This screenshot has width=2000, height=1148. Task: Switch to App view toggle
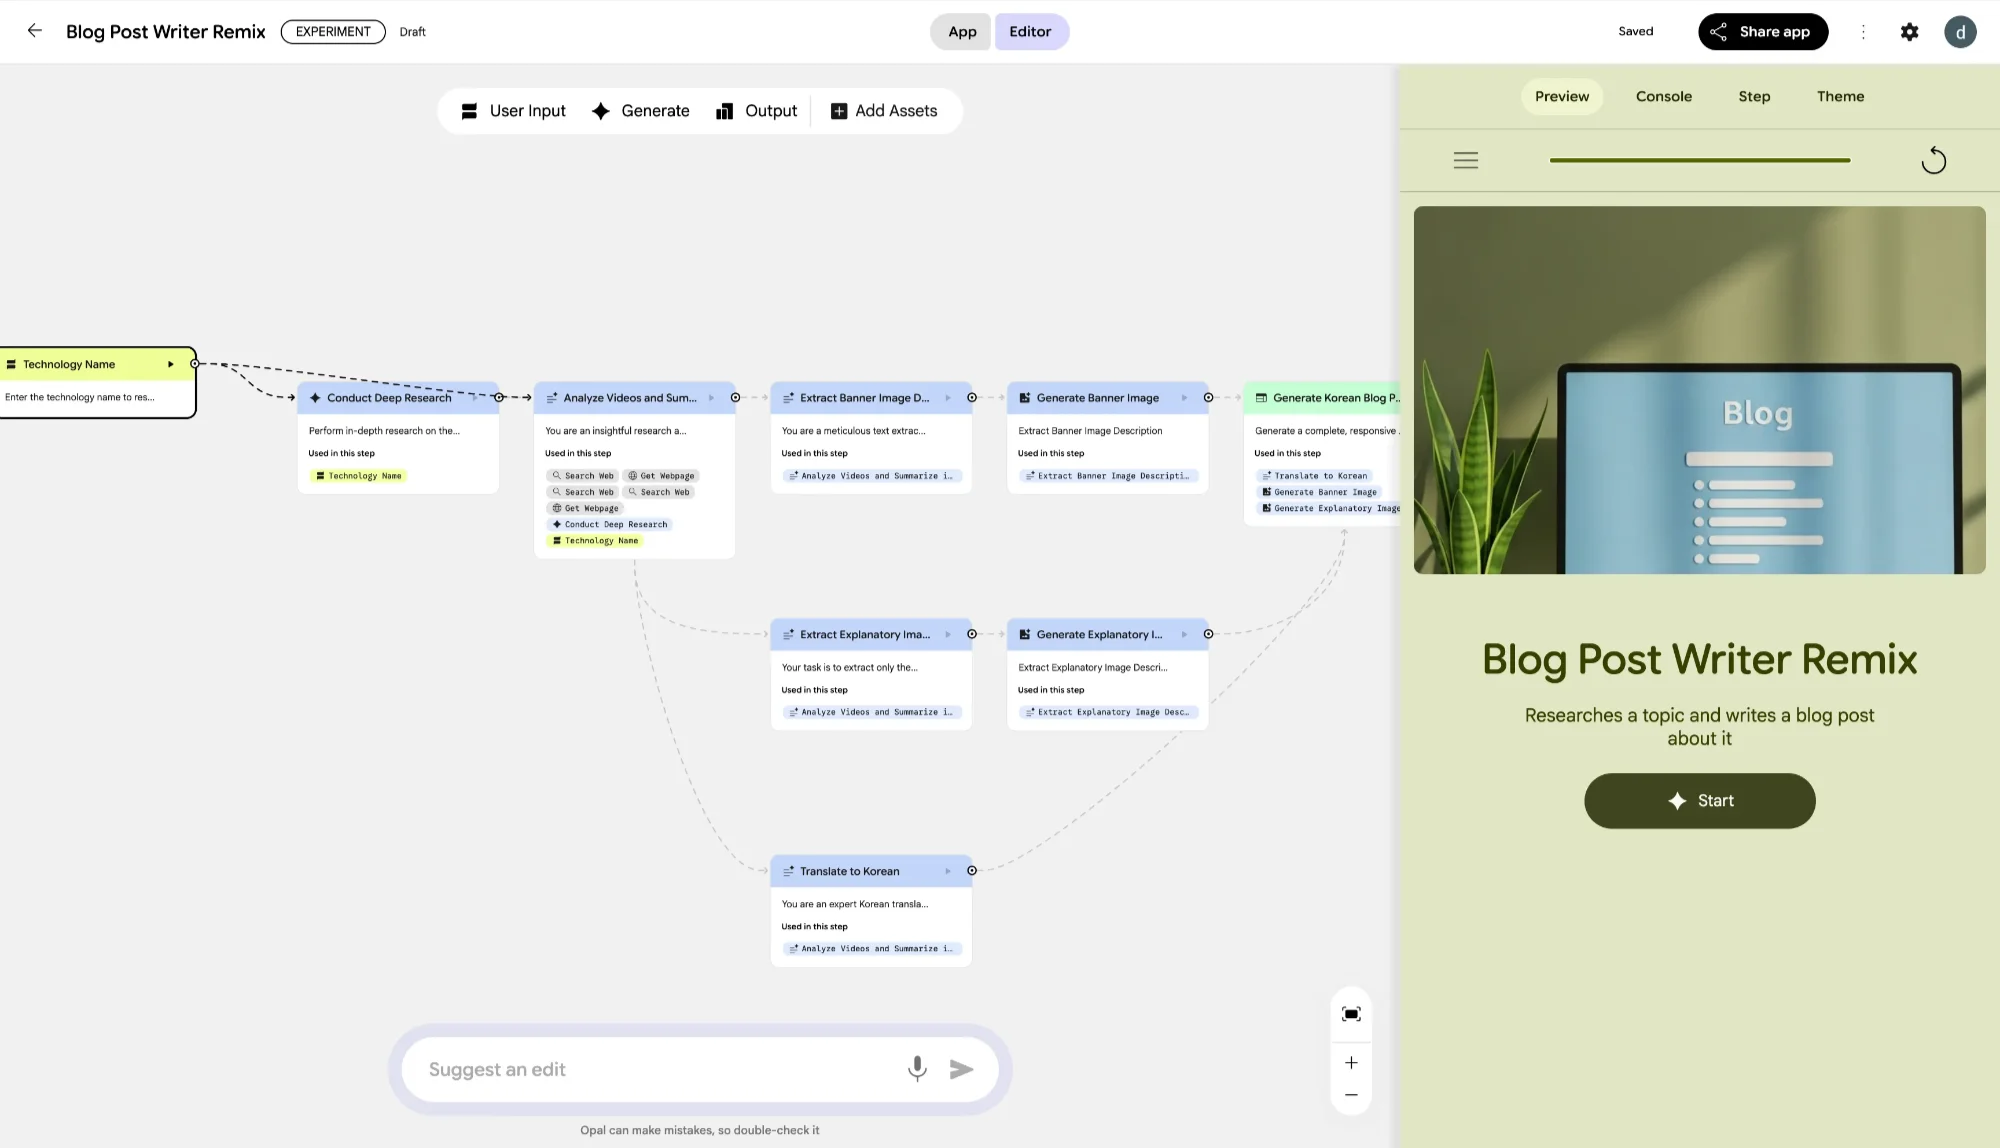pyautogui.click(x=962, y=32)
